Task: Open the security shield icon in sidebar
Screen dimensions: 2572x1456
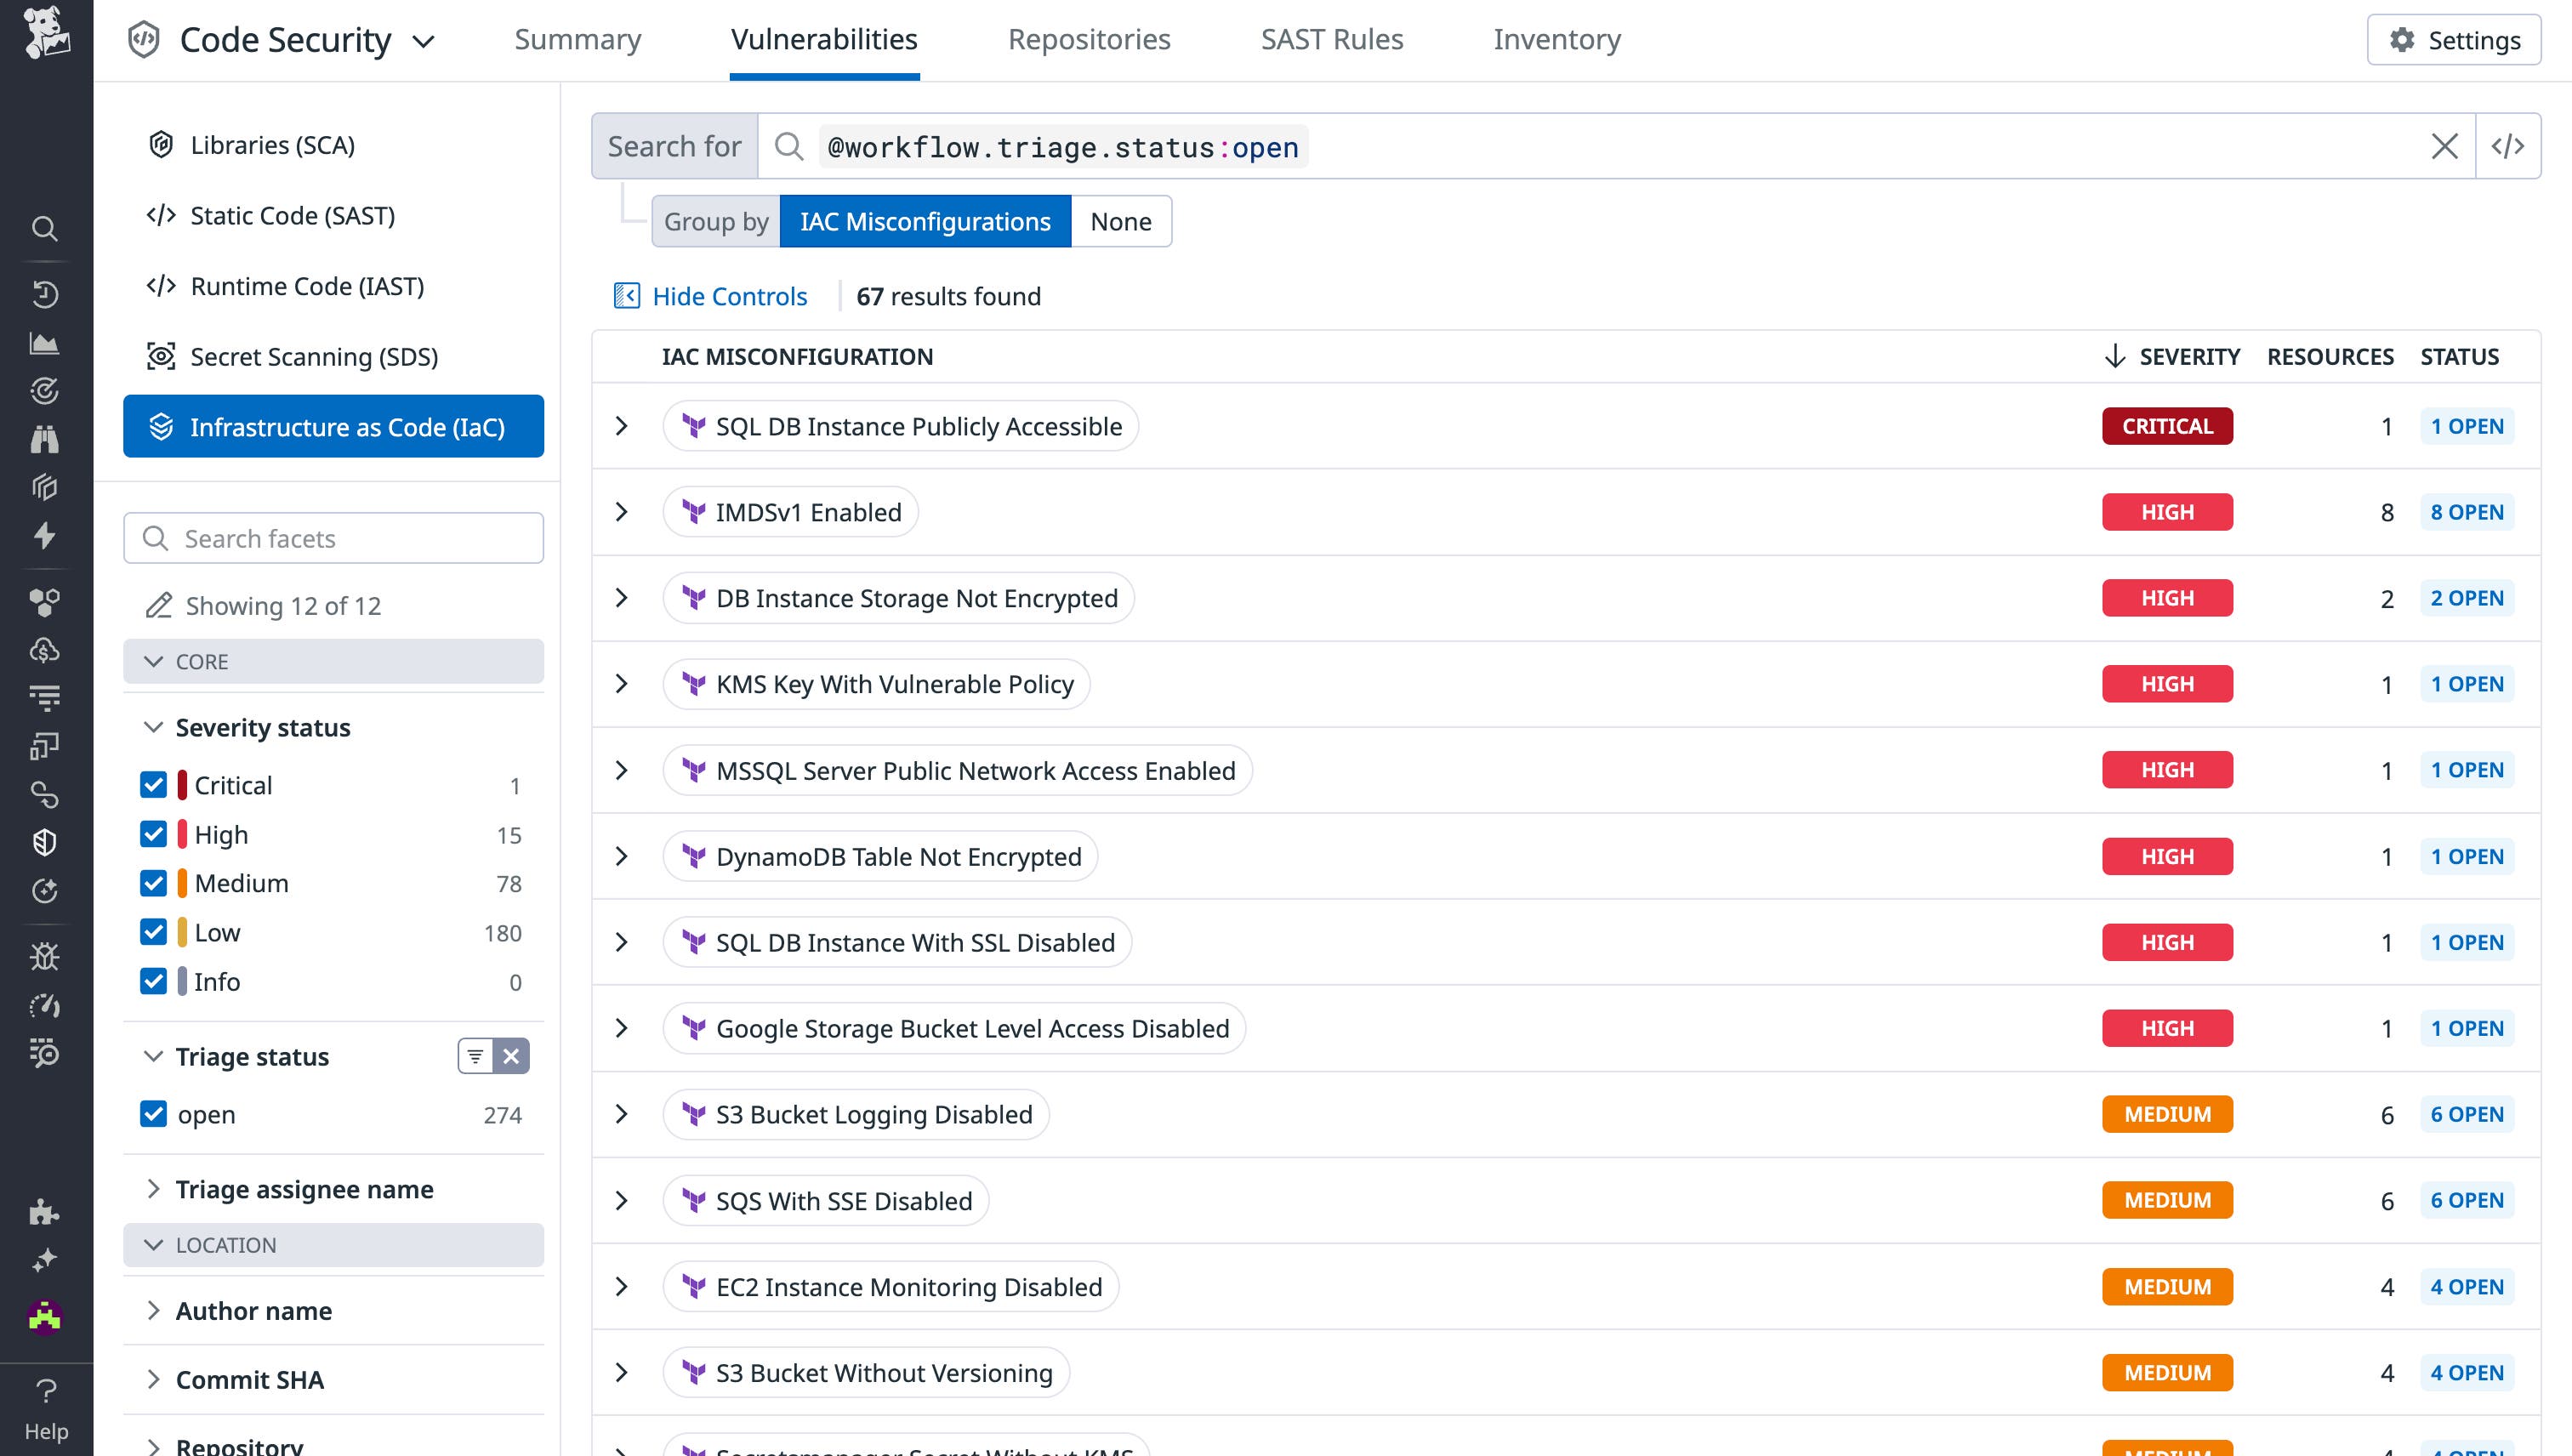Action: click(x=45, y=841)
